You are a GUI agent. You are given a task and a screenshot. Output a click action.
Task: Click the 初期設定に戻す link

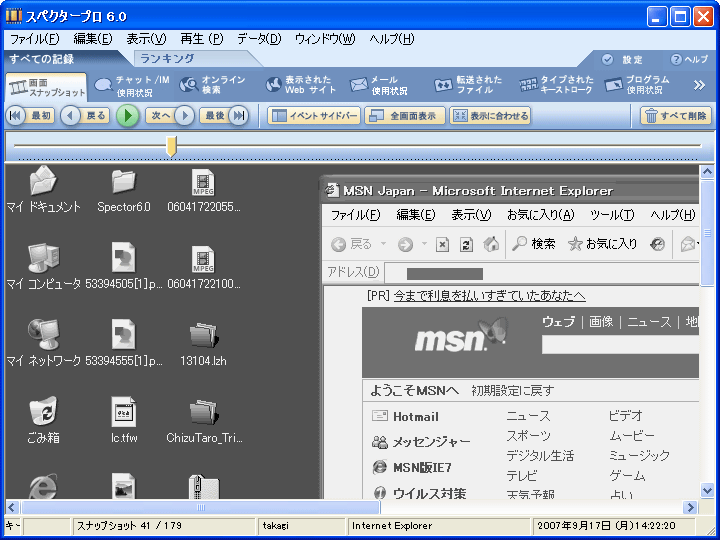point(512,391)
